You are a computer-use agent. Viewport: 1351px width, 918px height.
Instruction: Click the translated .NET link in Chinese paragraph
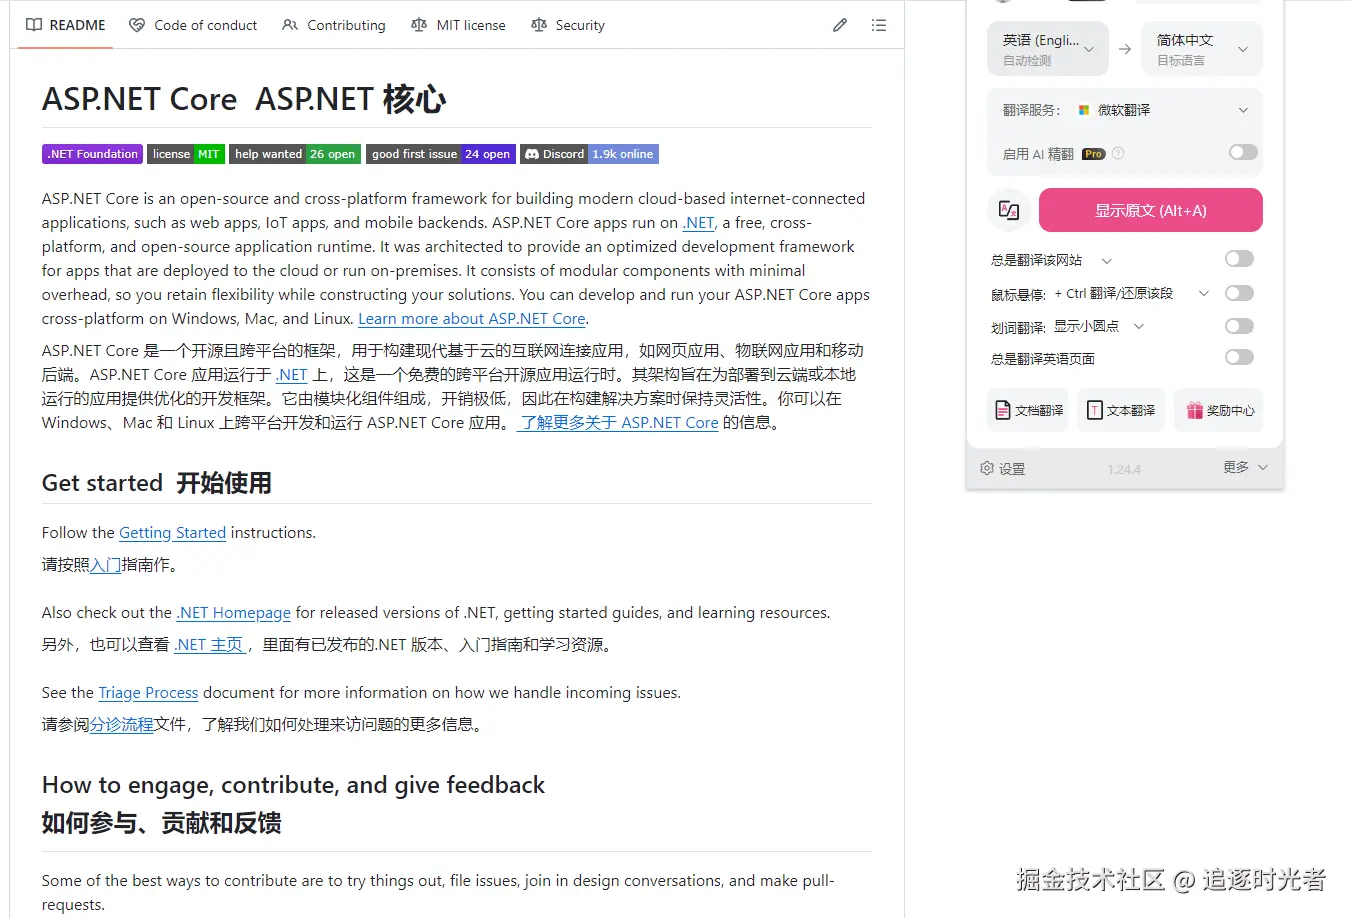[x=292, y=375]
